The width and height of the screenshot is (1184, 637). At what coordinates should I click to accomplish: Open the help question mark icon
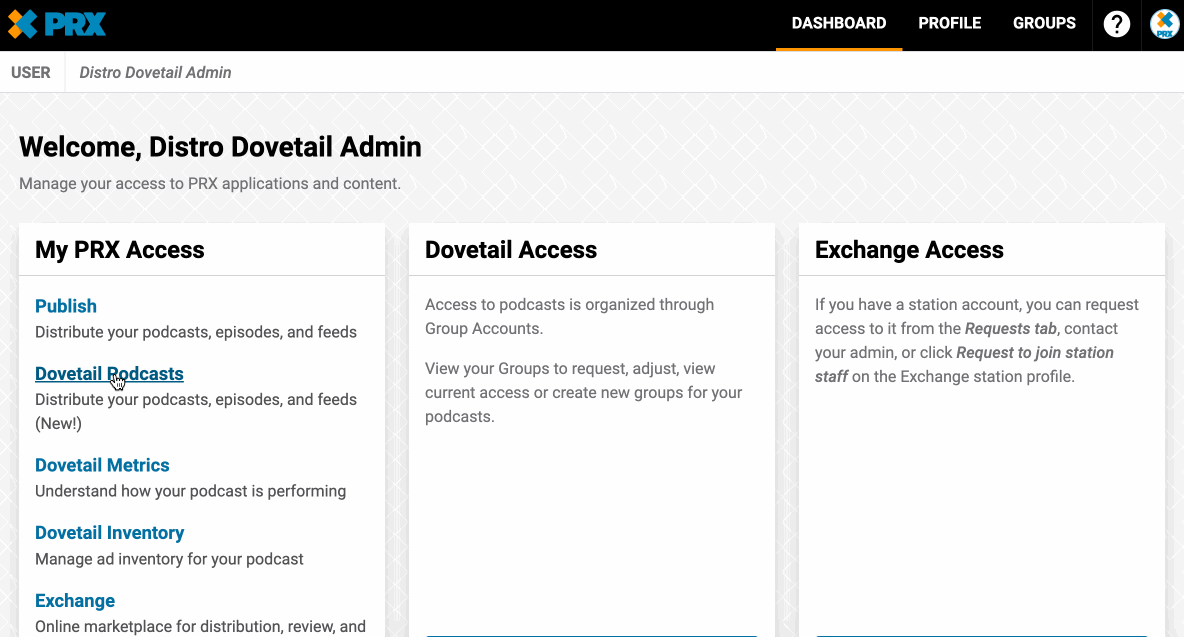pyautogui.click(x=1116, y=24)
